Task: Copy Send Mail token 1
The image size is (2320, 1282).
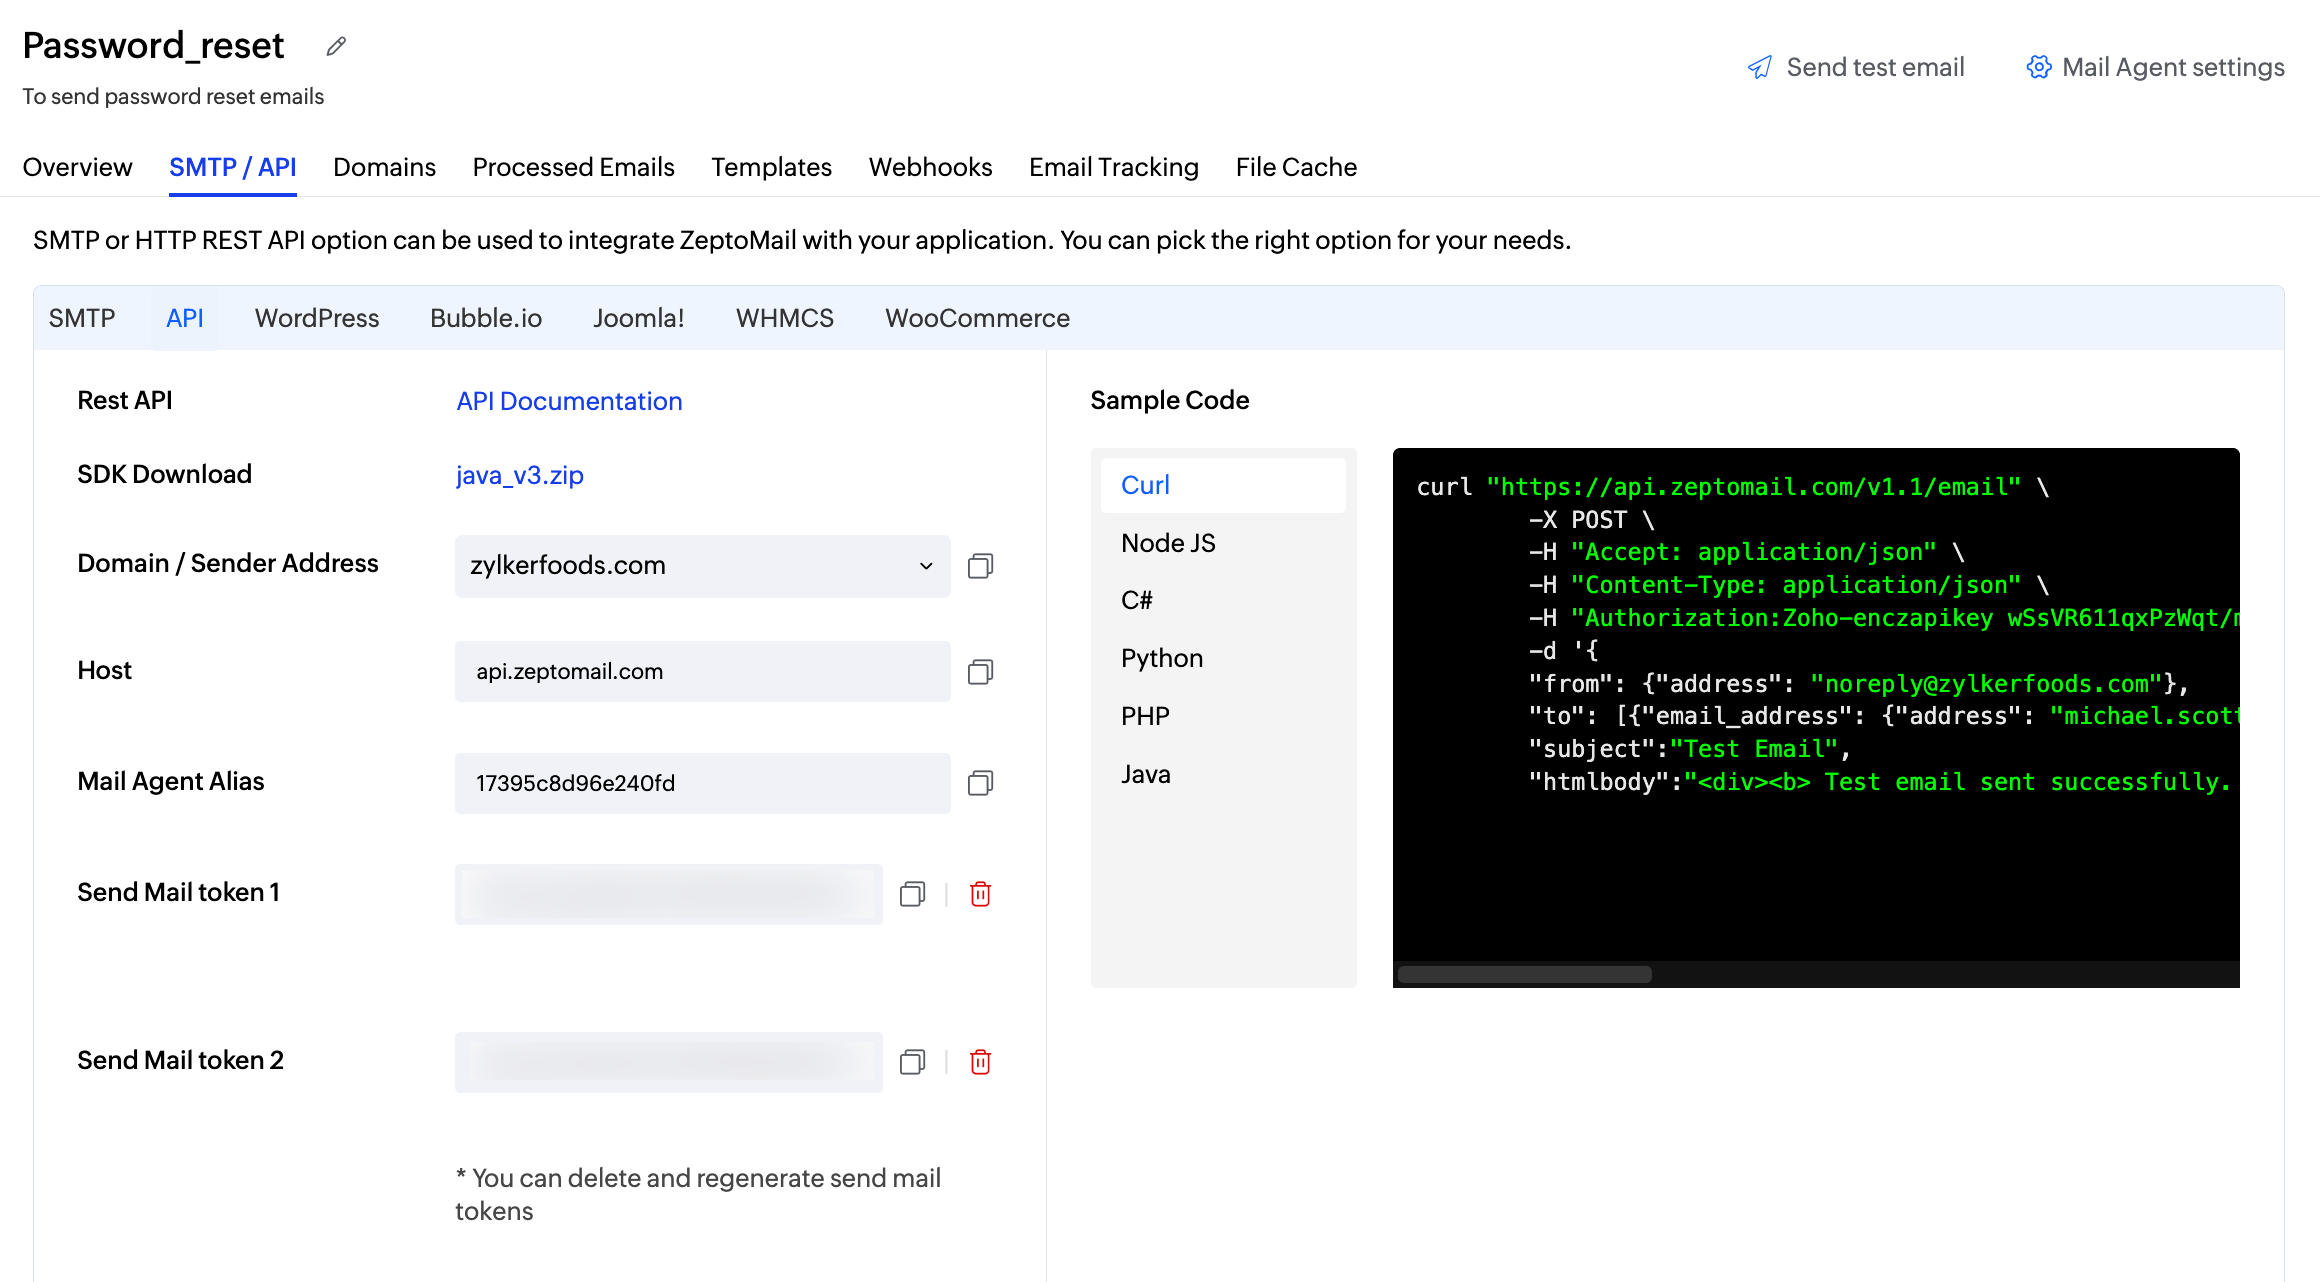Action: [912, 894]
